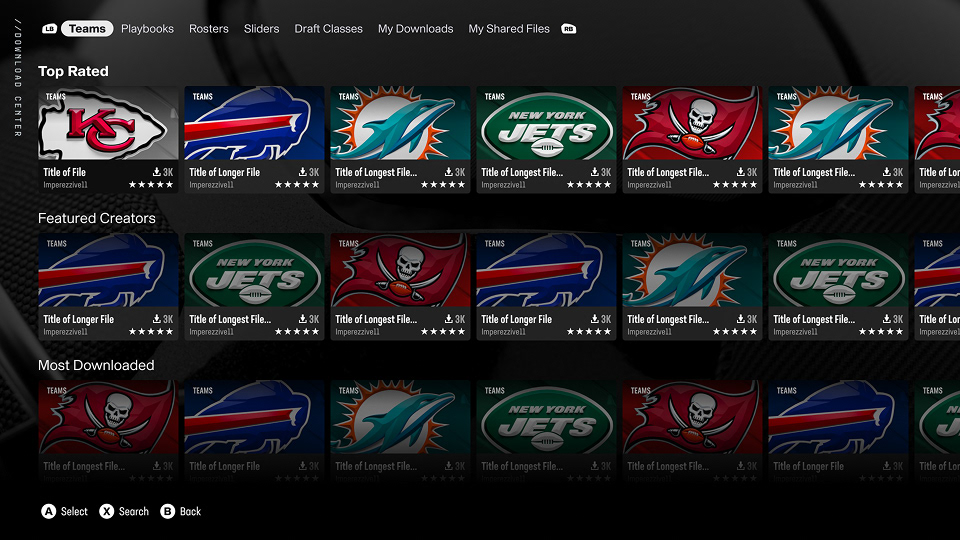960x540 pixels.
Task: Go to the Sliders tab
Action: click(x=261, y=29)
